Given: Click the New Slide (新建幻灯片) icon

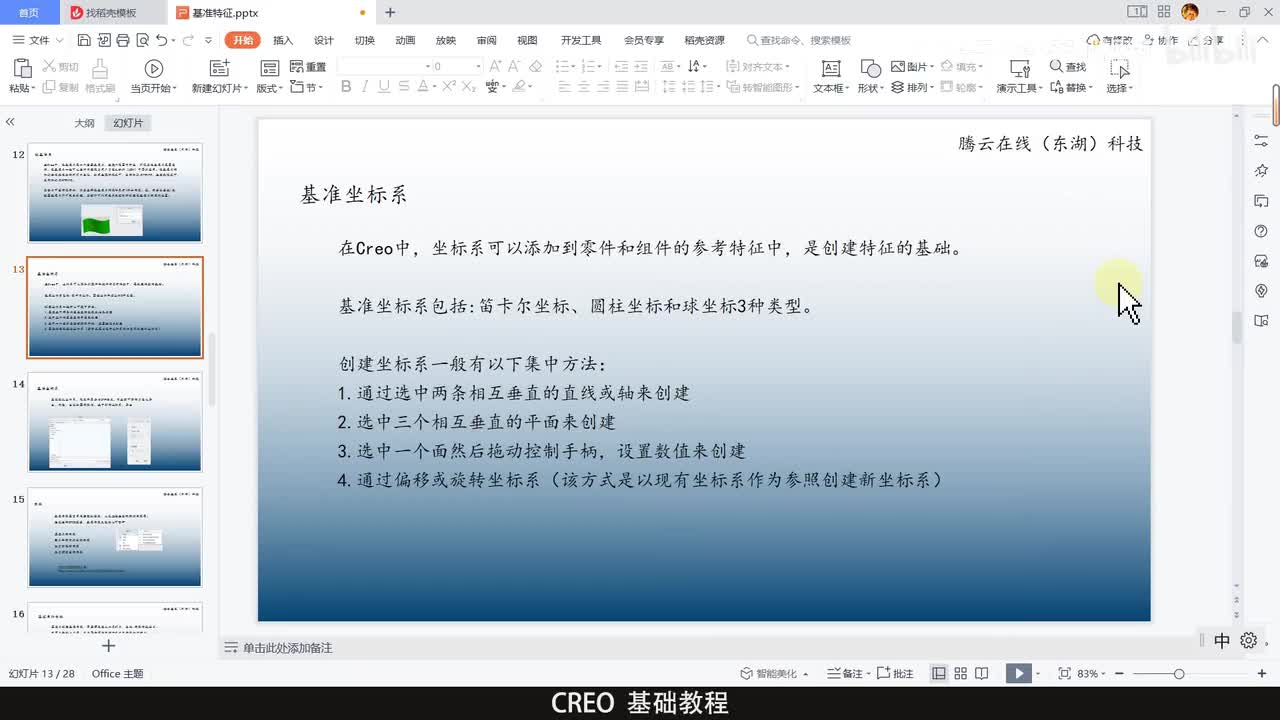Looking at the screenshot, I should (x=220, y=68).
